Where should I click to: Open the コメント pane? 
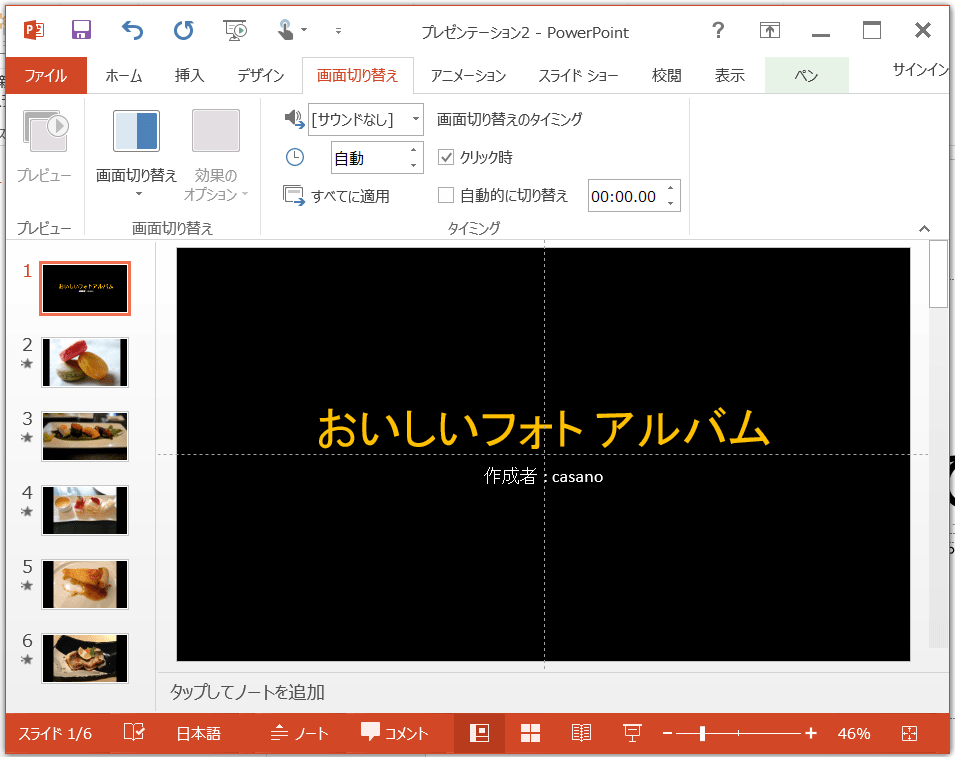(x=395, y=733)
